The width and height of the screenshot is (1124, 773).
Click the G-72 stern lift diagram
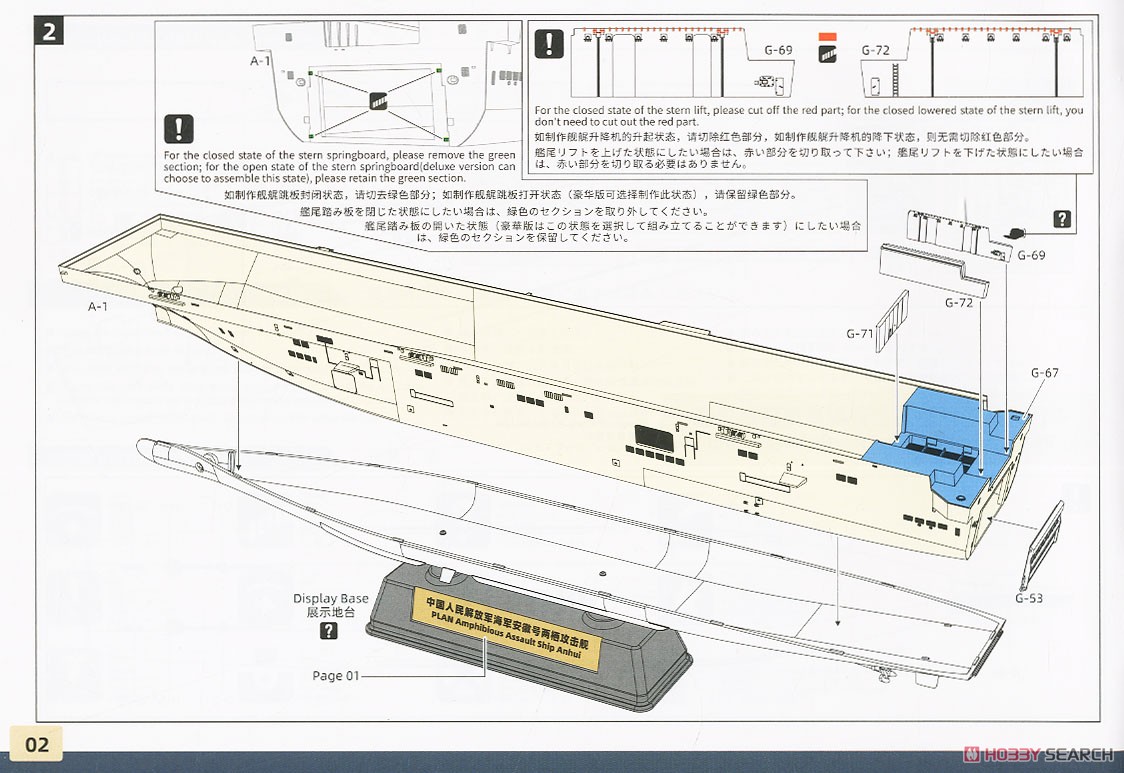[x=971, y=62]
